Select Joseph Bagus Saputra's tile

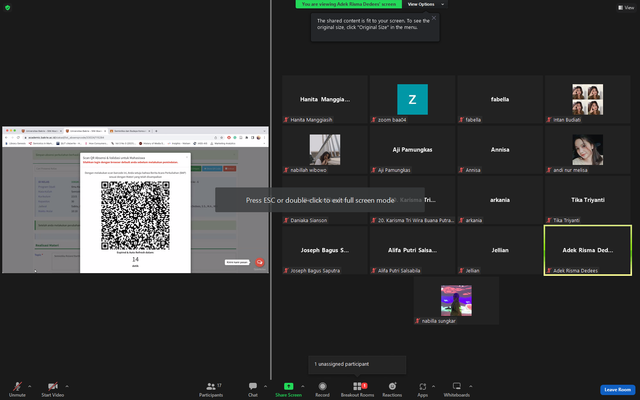click(325, 250)
